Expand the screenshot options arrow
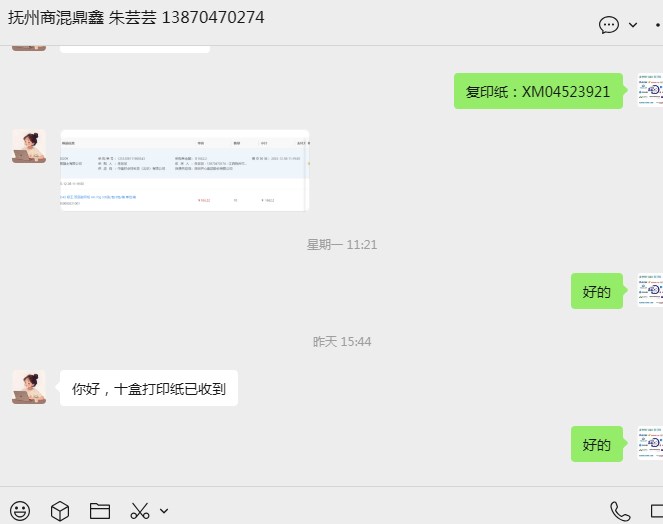This screenshot has height=524, width=663. click(x=164, y=511)
